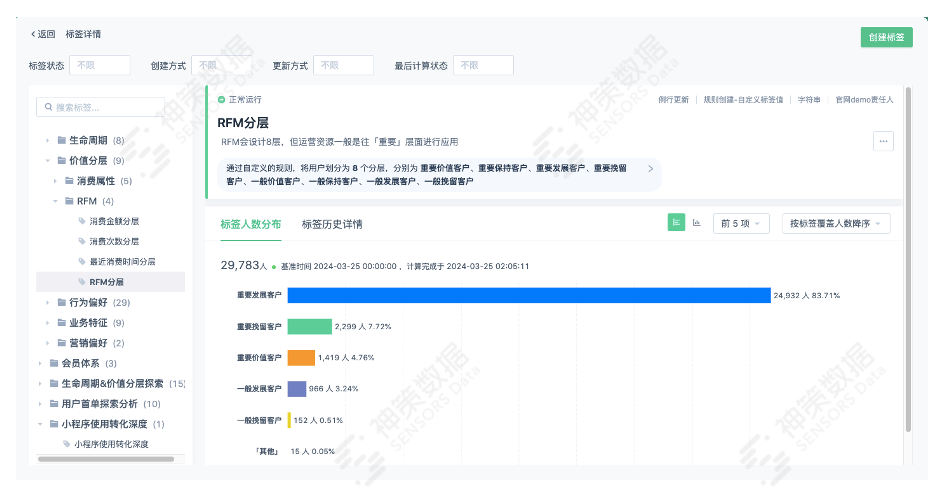Open the 最后计算状态 filter dropdown
Viewport: 943px width, 494px height.
(483, 65)
